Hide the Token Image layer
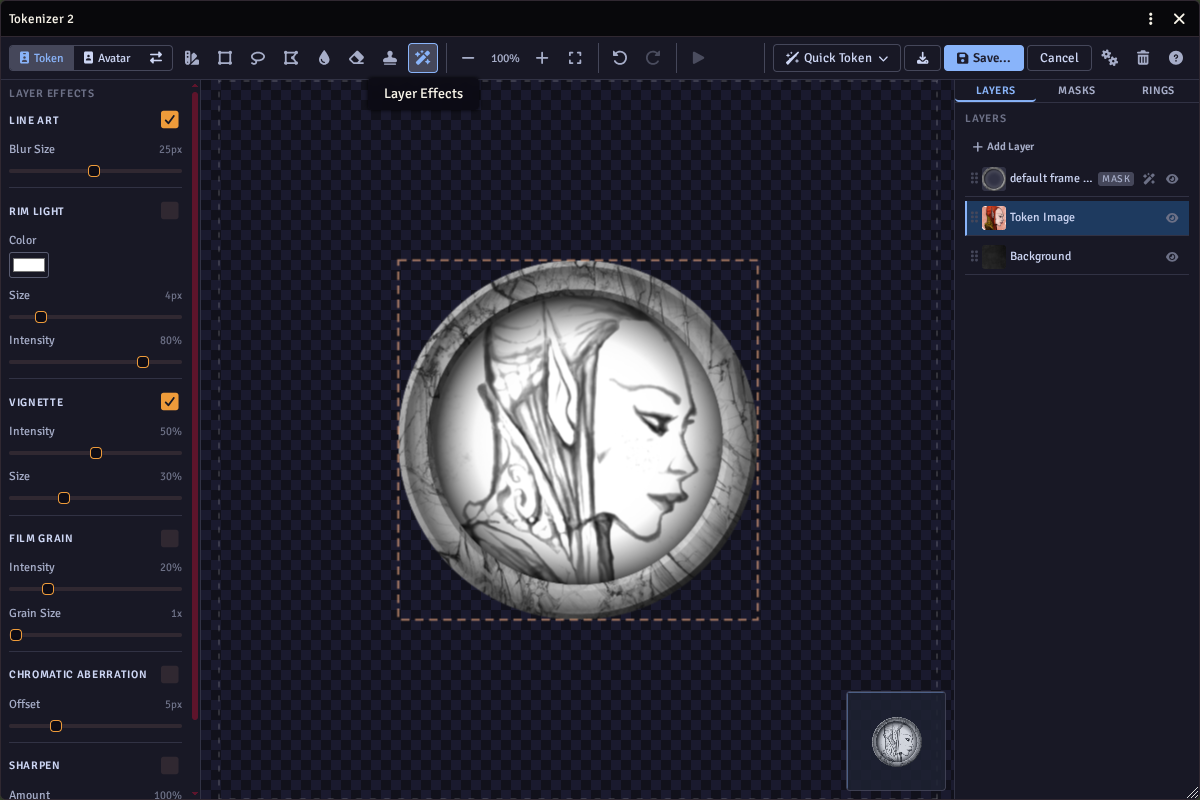The height and width of the screenshot is (800, 1200). tap(1172, 218)
